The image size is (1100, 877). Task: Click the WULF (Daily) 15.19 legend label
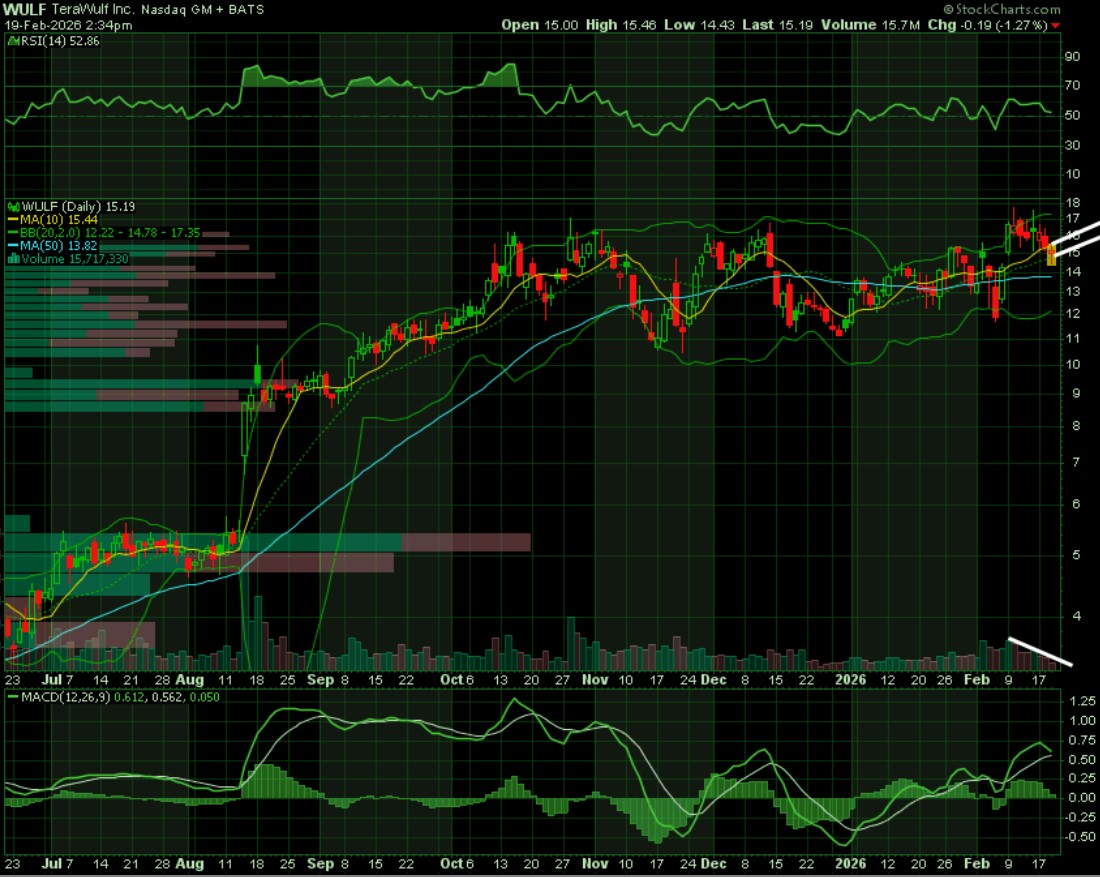pyautogui.click(x=79, y=207)
